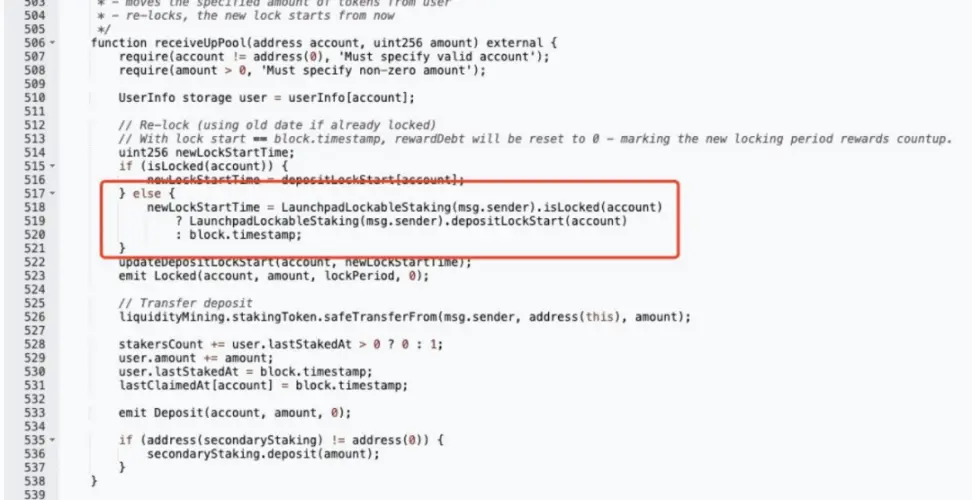Click the block.timestamp text on line 520
Viewport: 972px width, 500px height.
click(245, 235)
